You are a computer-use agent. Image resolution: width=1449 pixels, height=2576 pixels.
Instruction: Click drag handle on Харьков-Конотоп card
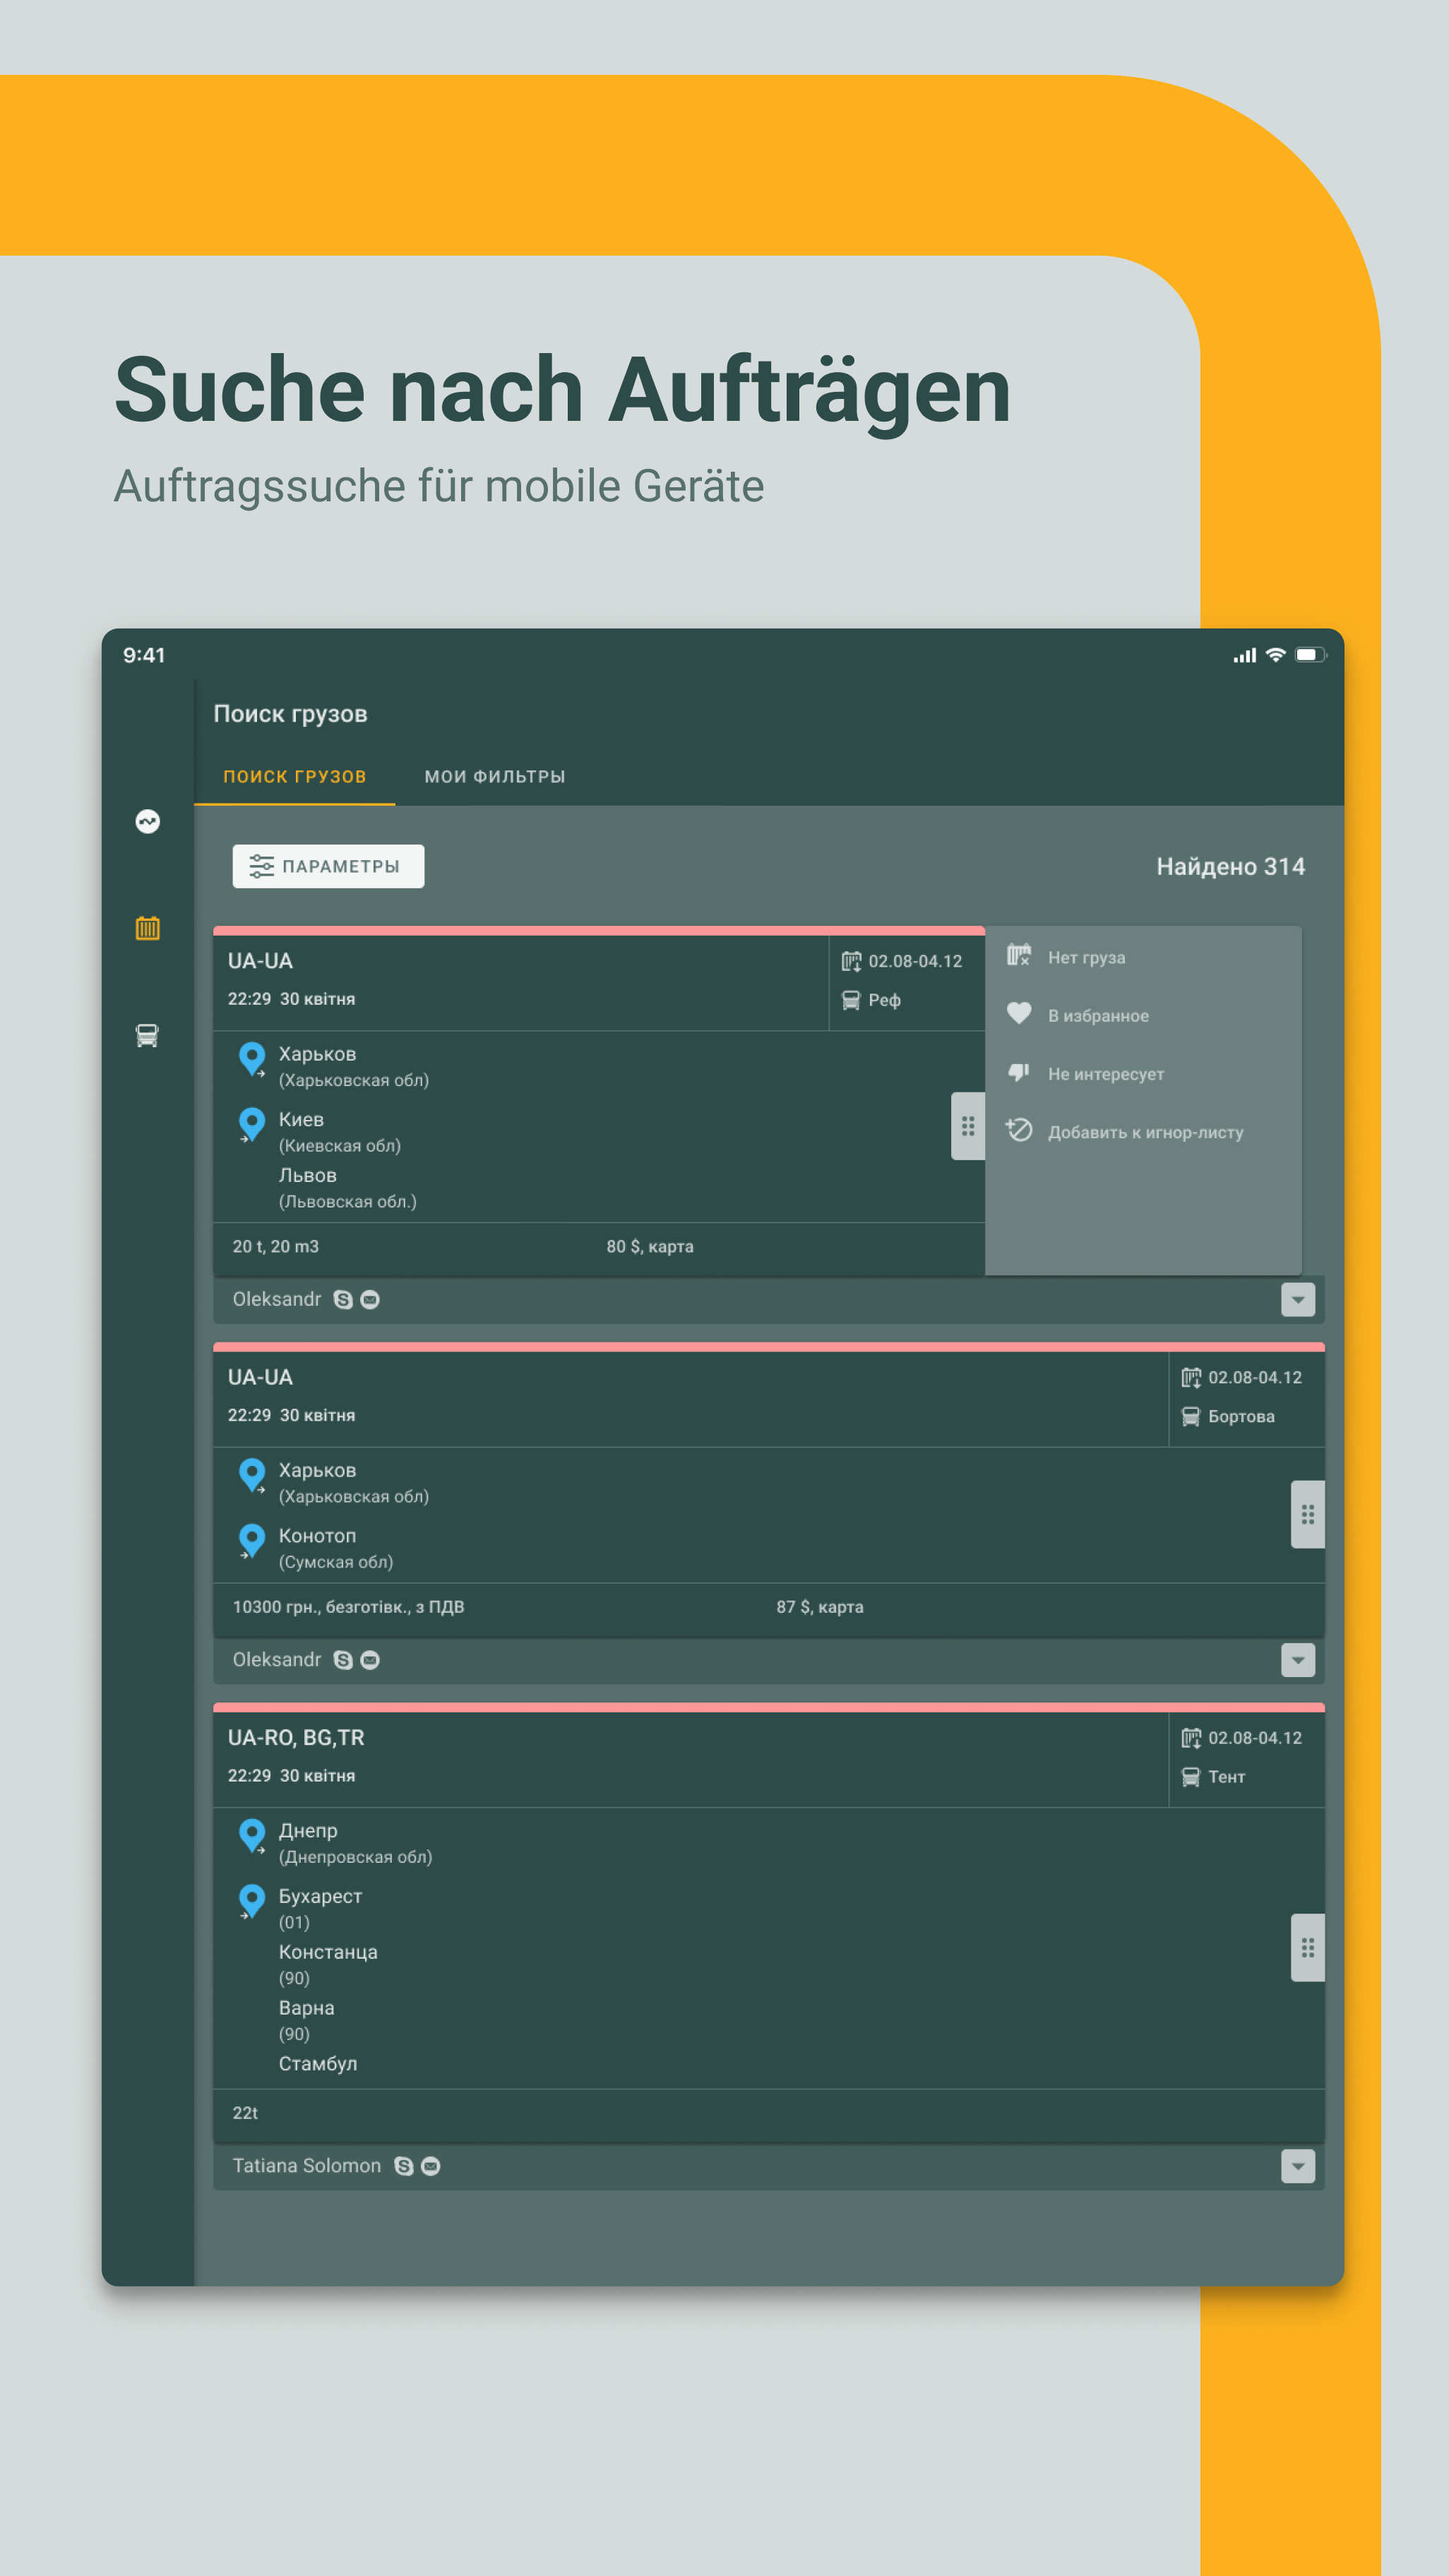coord(1308,1514)
